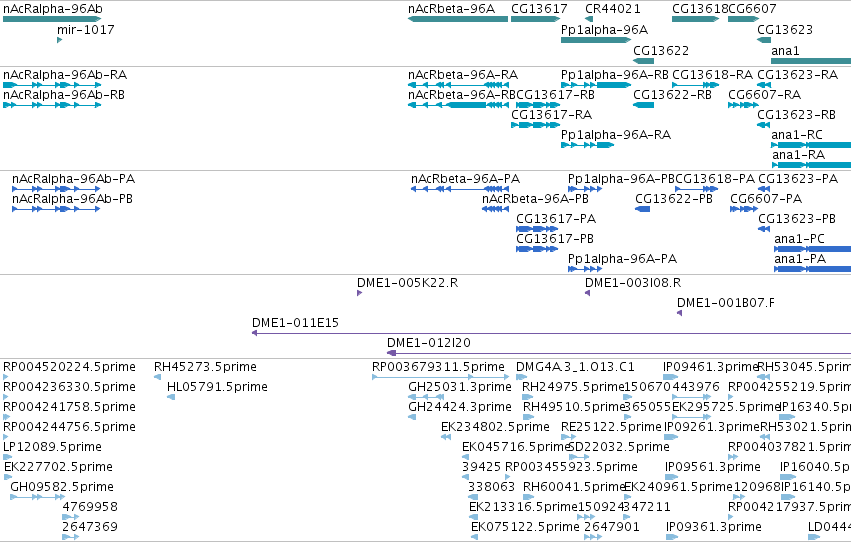Select BAC end DME1-005K22.R

click(359, 293)
